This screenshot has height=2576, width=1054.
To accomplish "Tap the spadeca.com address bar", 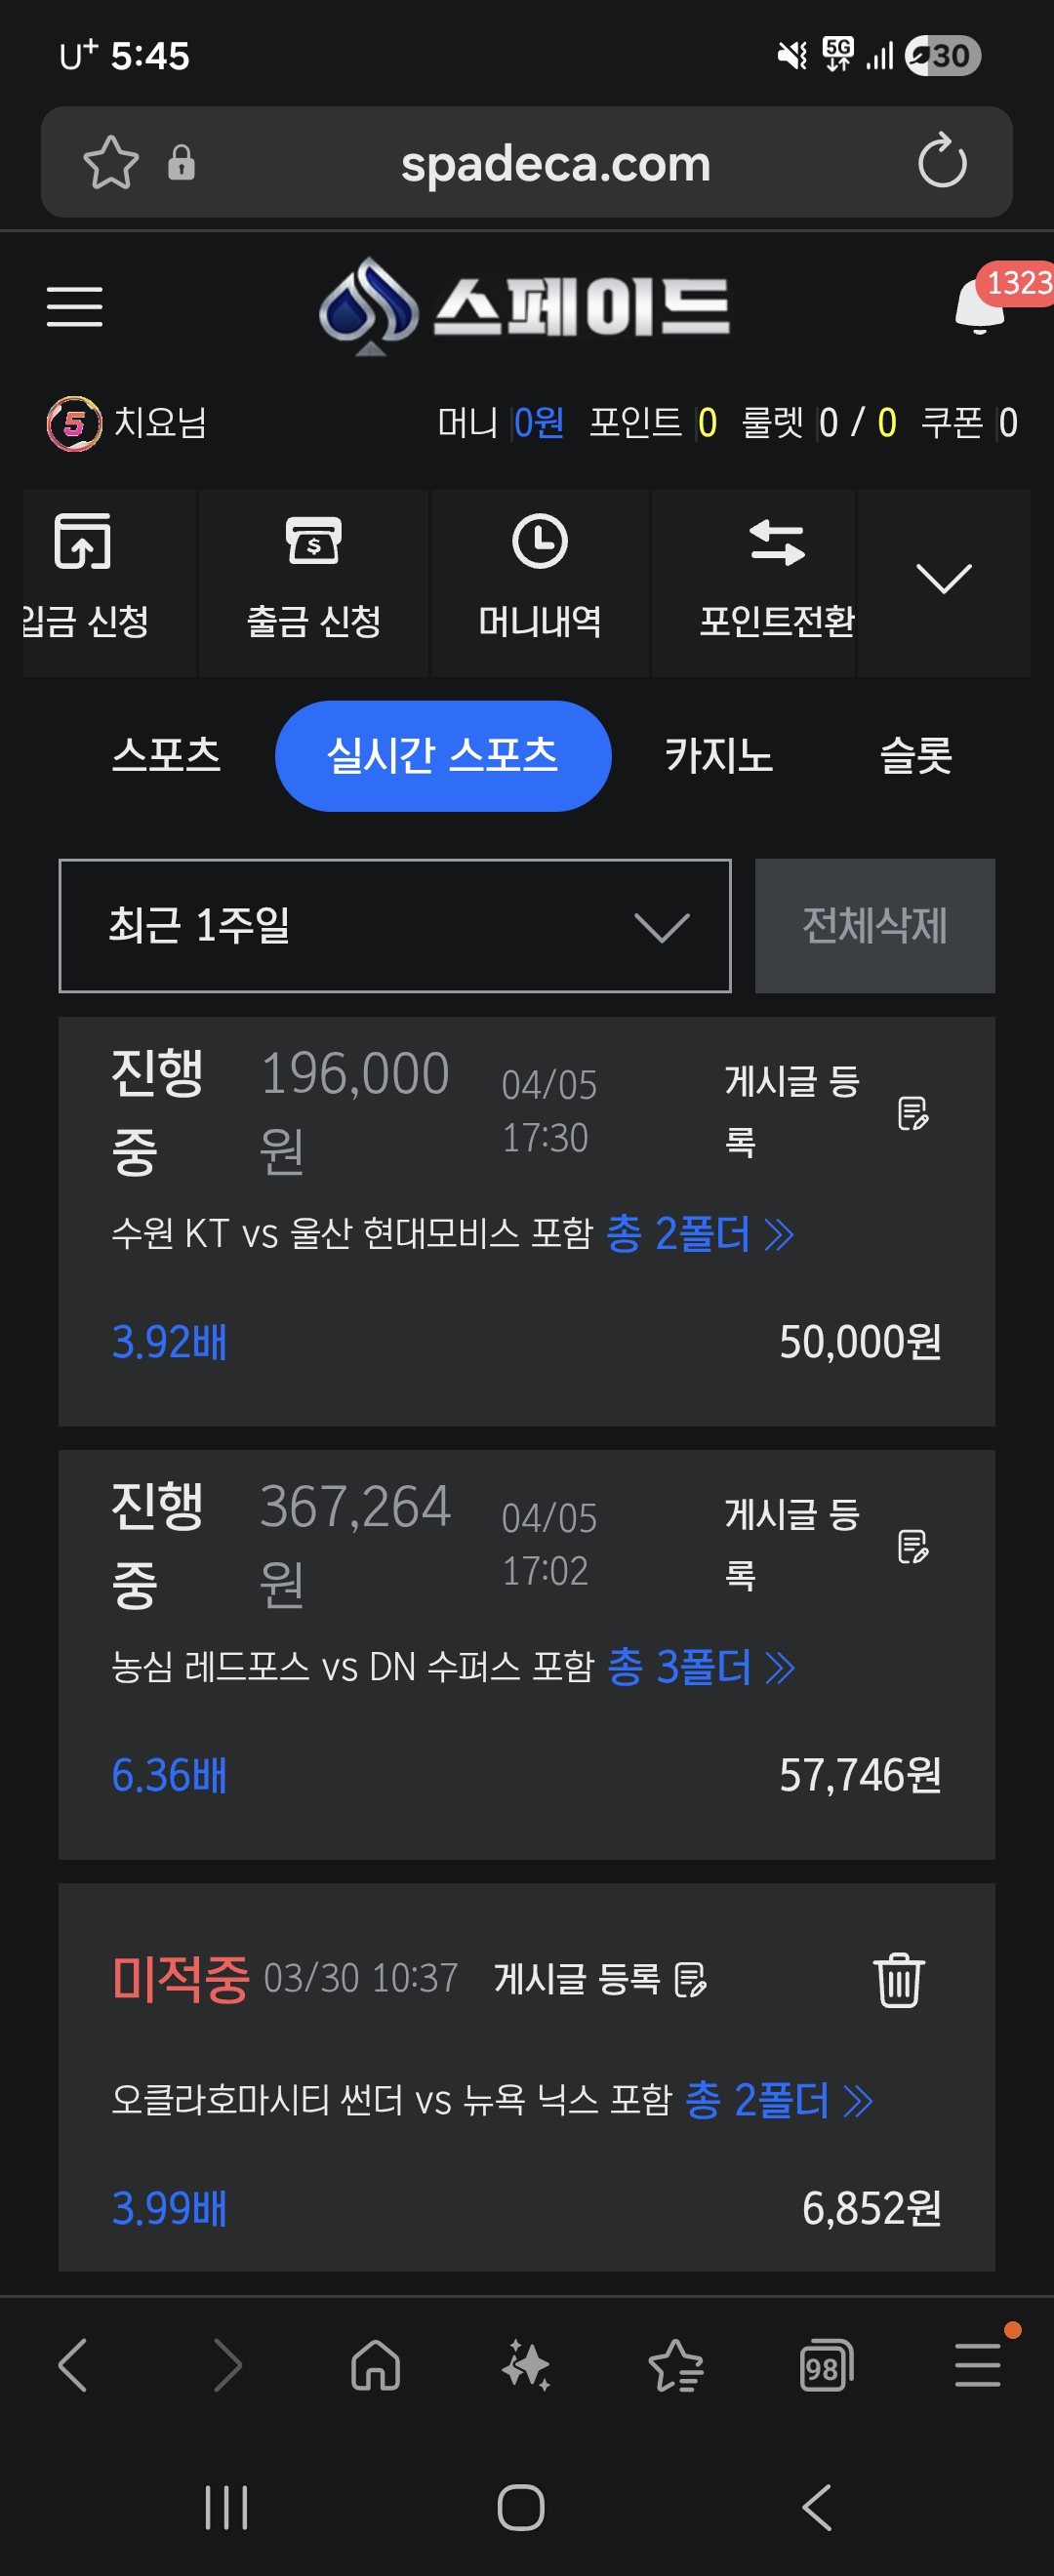I will click(555, 163).
